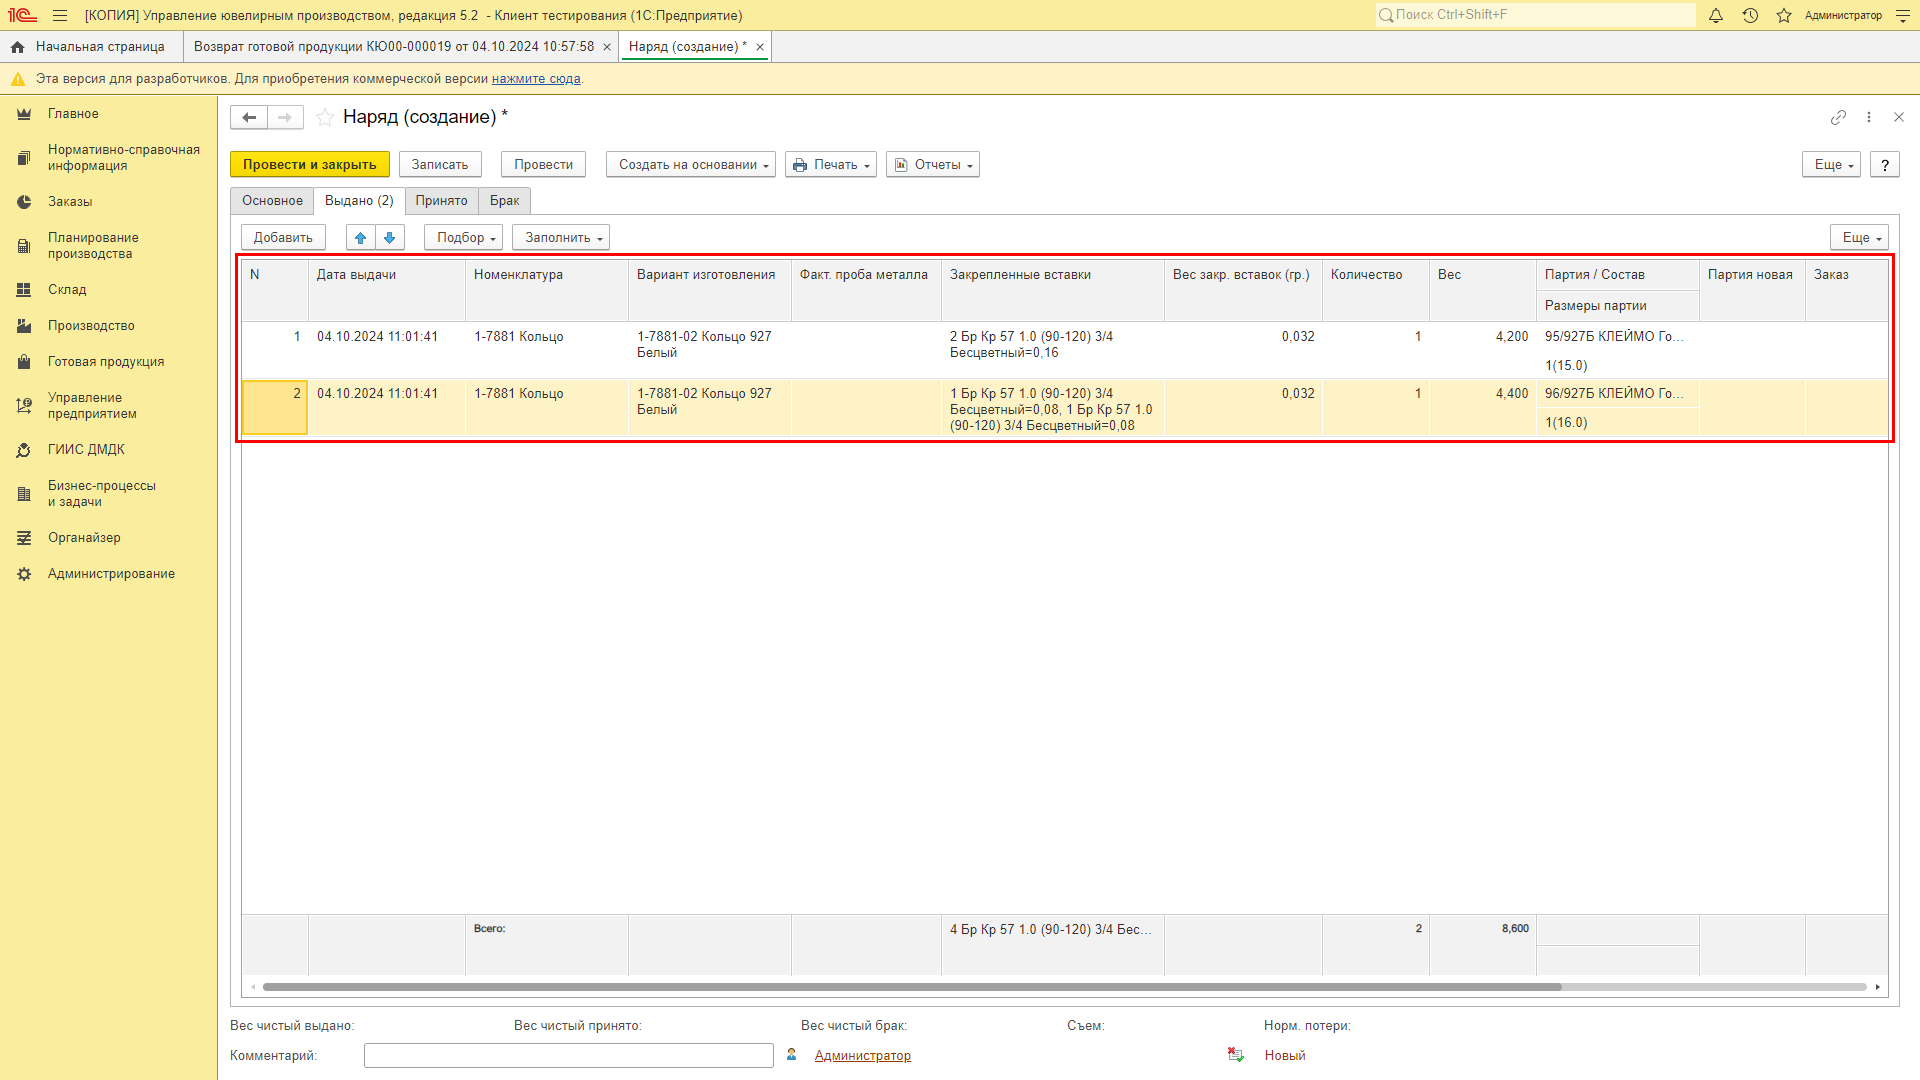Viewport: 1920px width, 1080px height.
Task: Click Провести и закрыть button
Action: pyautogui.click(x=310, y=165)
